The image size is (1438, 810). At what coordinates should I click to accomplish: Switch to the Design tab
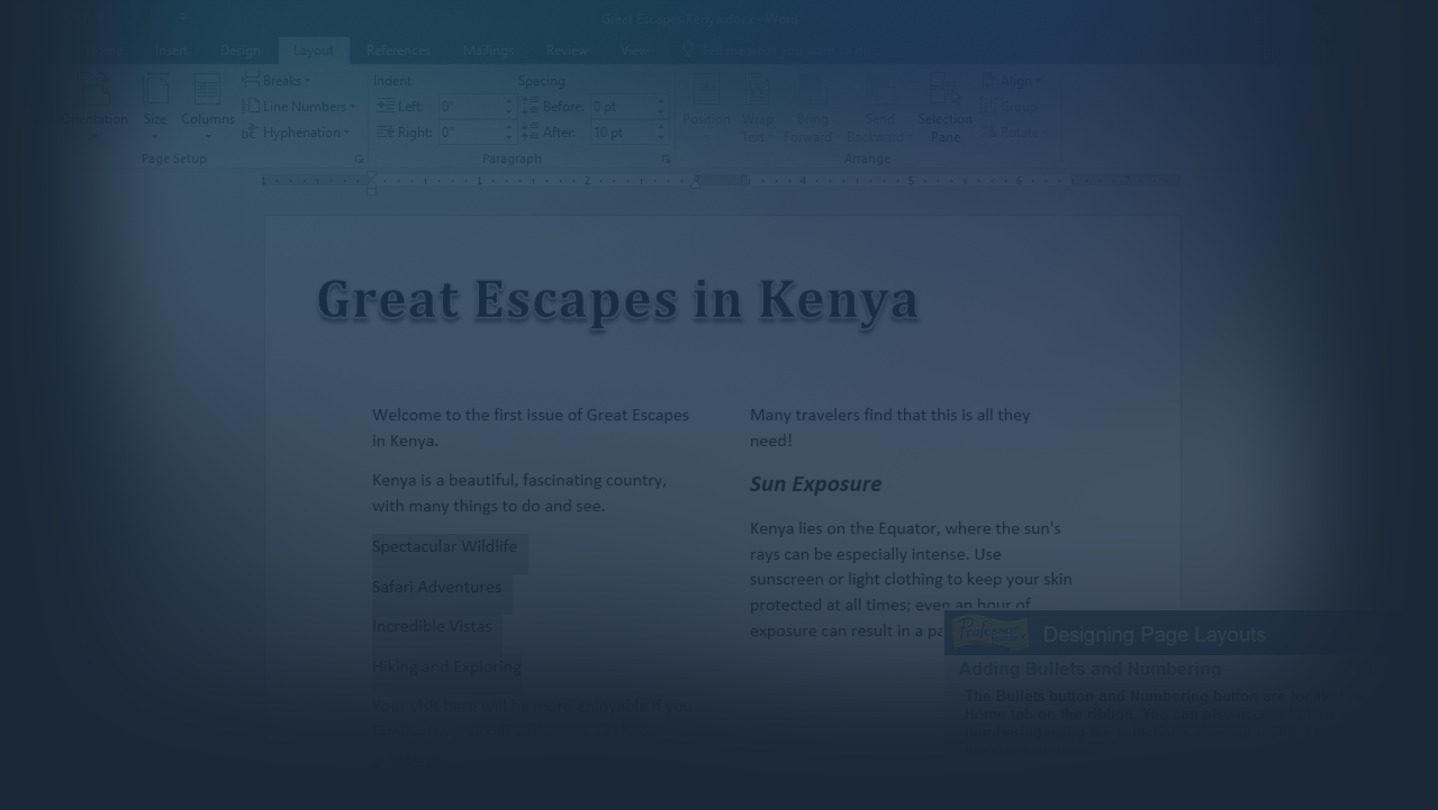[240, 50]
